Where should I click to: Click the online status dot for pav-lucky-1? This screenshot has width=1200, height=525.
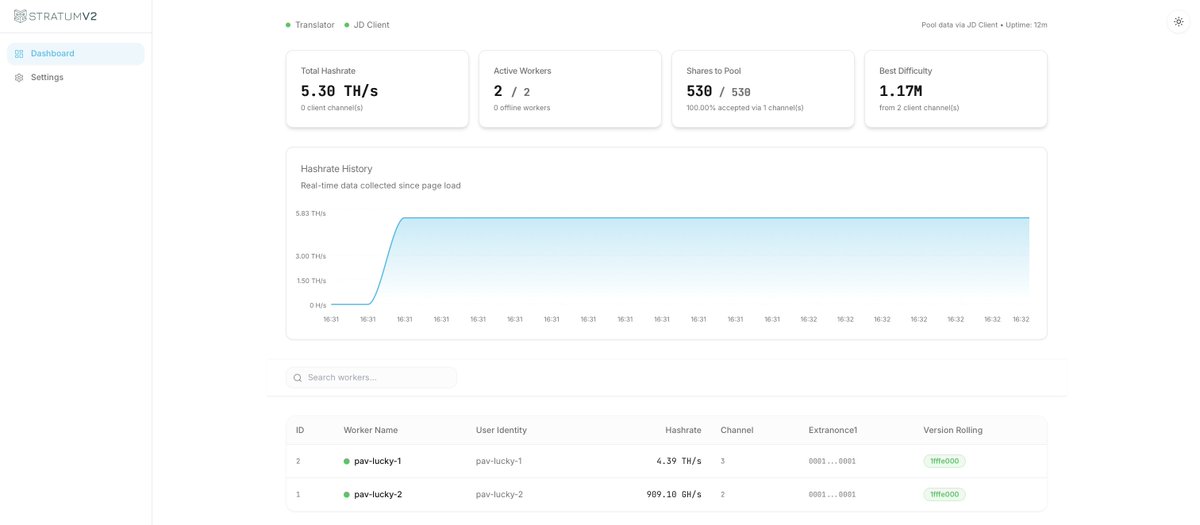(347, 462)
